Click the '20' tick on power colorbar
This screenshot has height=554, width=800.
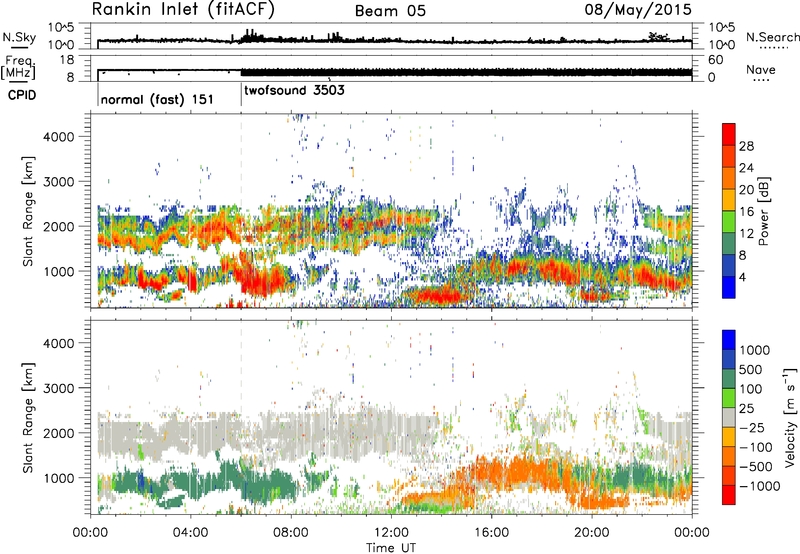[x=746, y=190]
